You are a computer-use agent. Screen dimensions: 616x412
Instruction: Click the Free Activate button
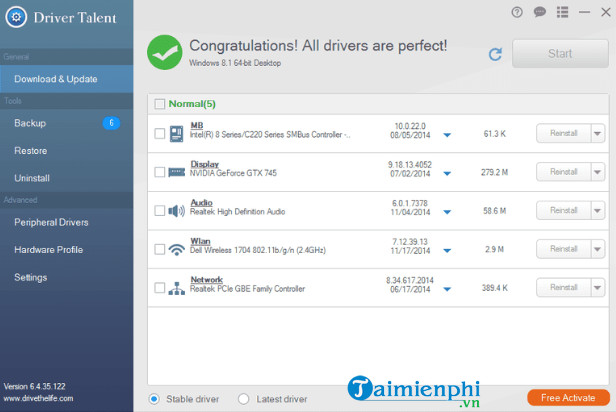pyautogui.click(x=568, y=398)
